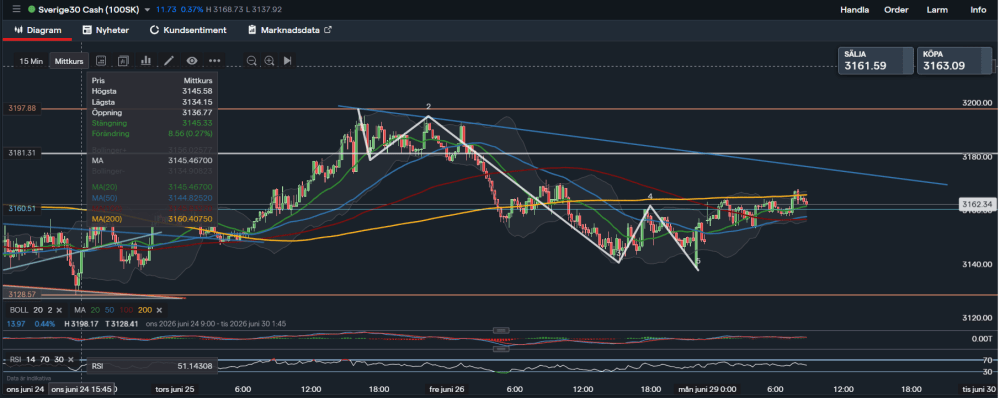Open the Handla menu item

tap(855, 10)
